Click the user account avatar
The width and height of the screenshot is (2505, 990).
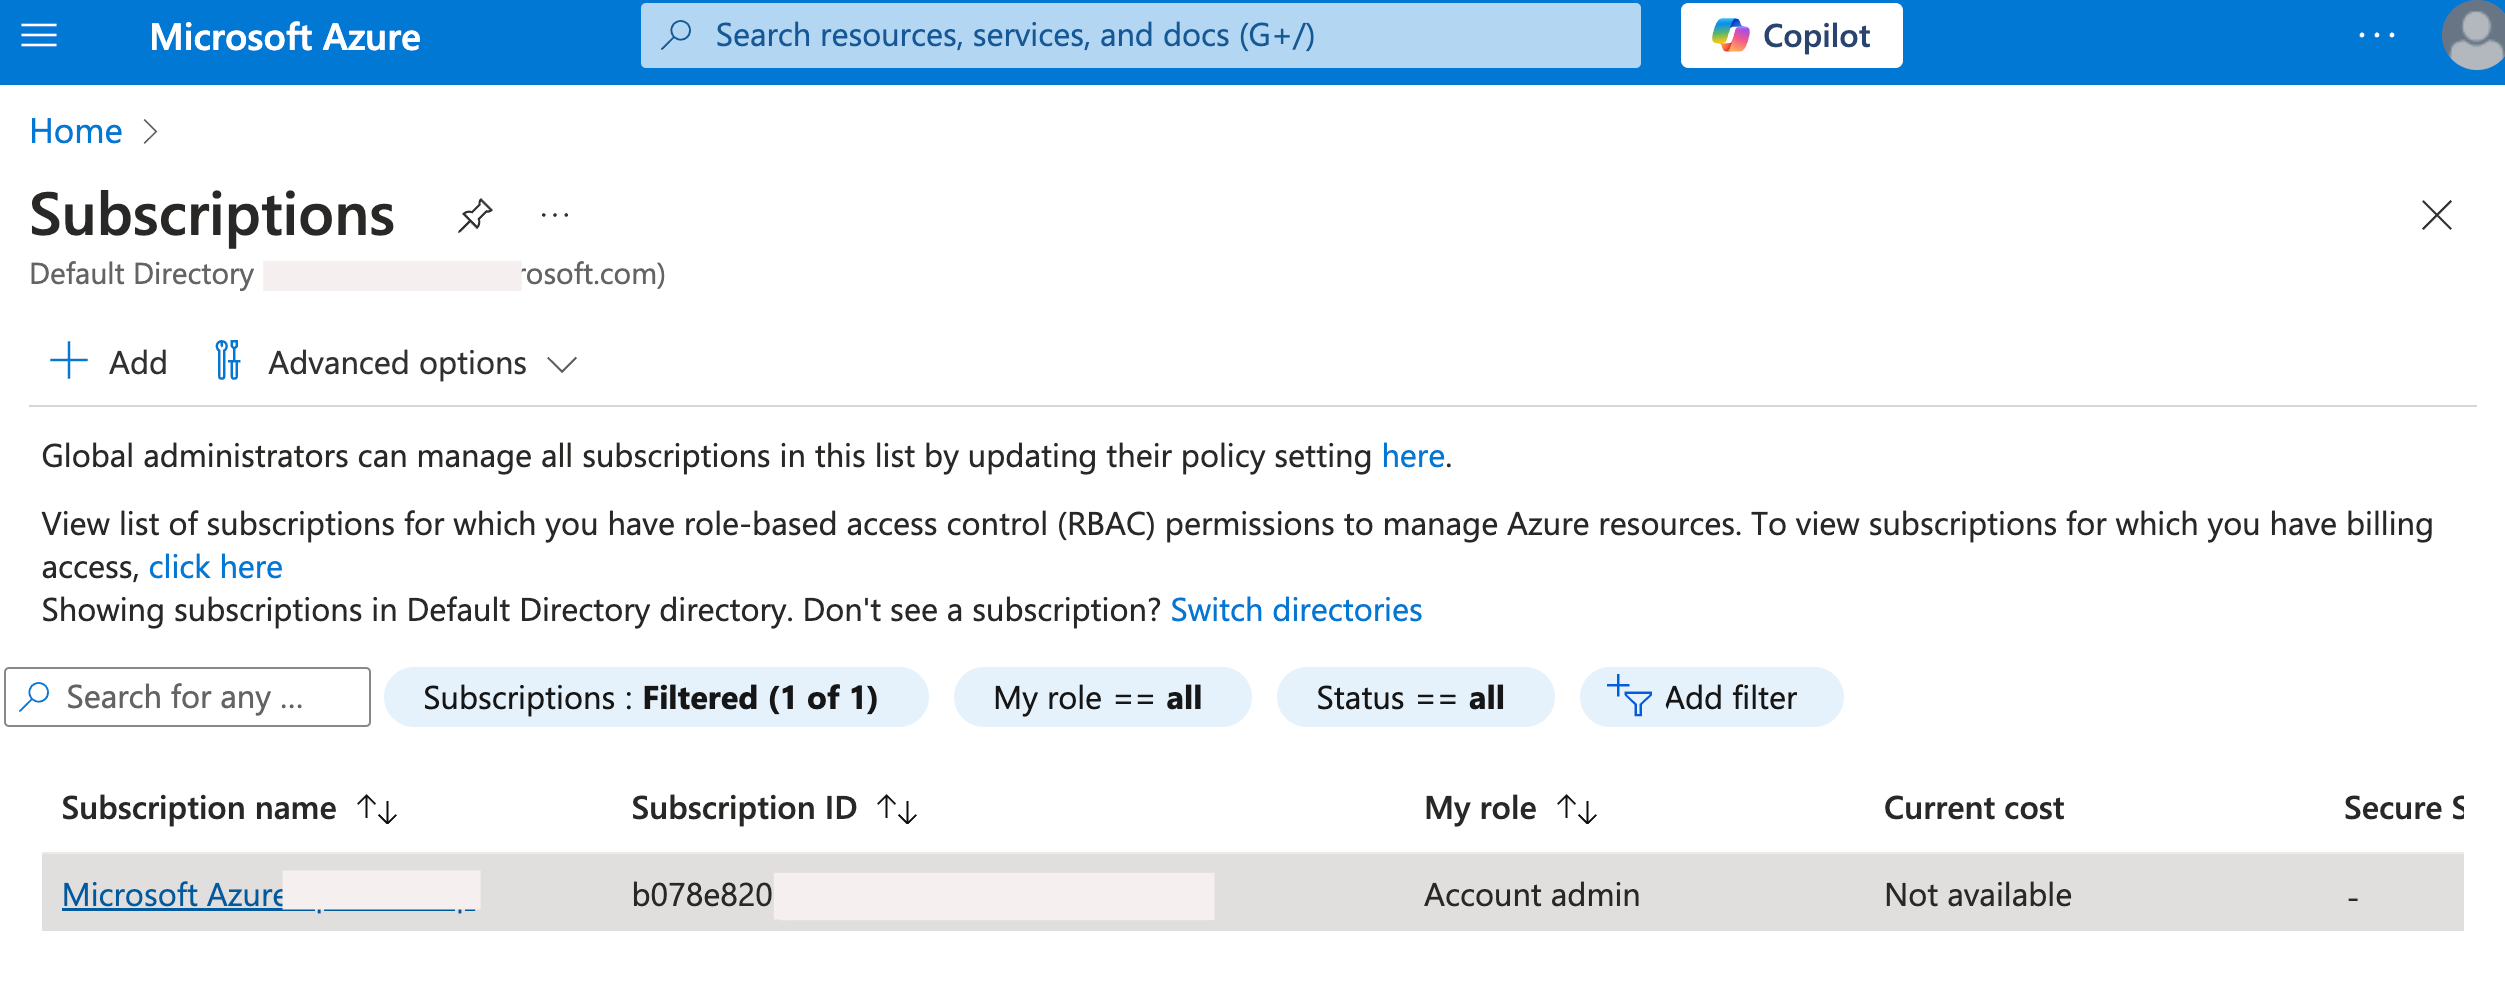[2474, 37]
